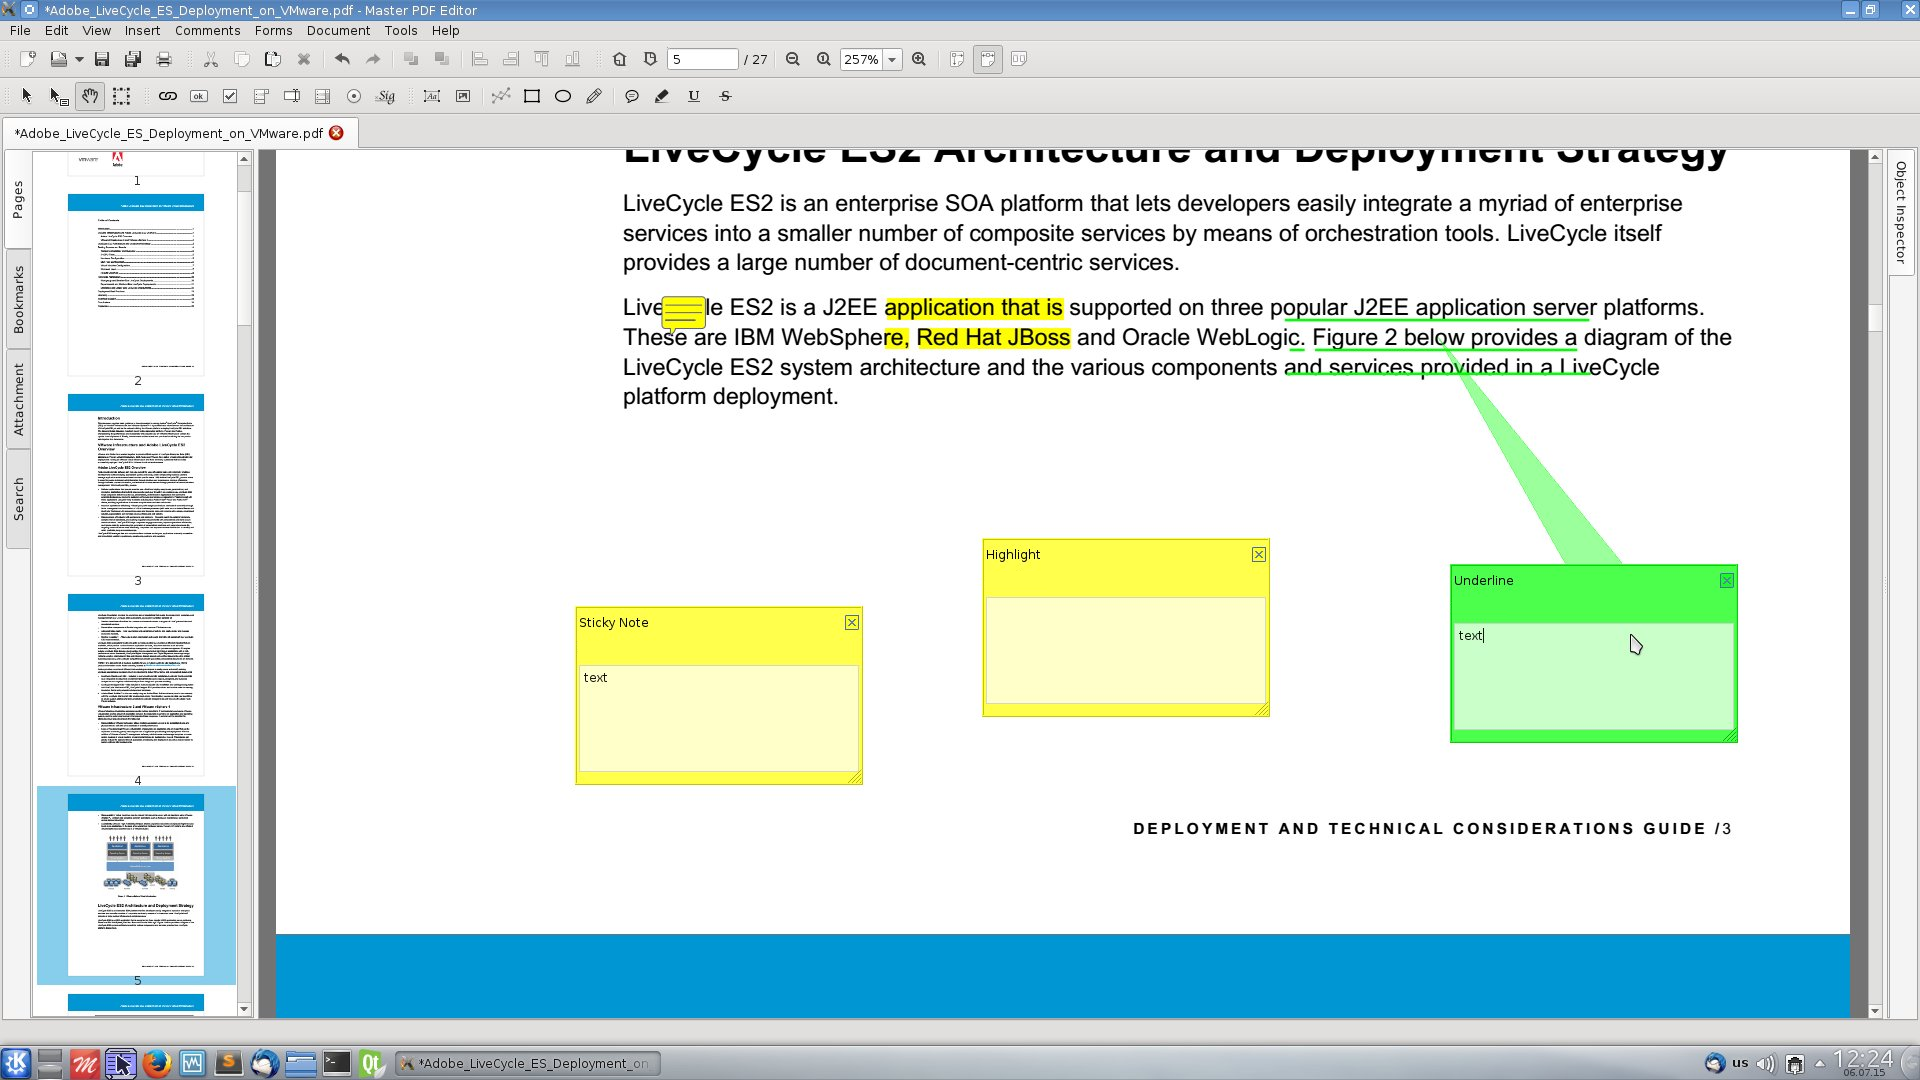Save the document
This screenshot has height=1080, width=1920.
coord(102,59)
